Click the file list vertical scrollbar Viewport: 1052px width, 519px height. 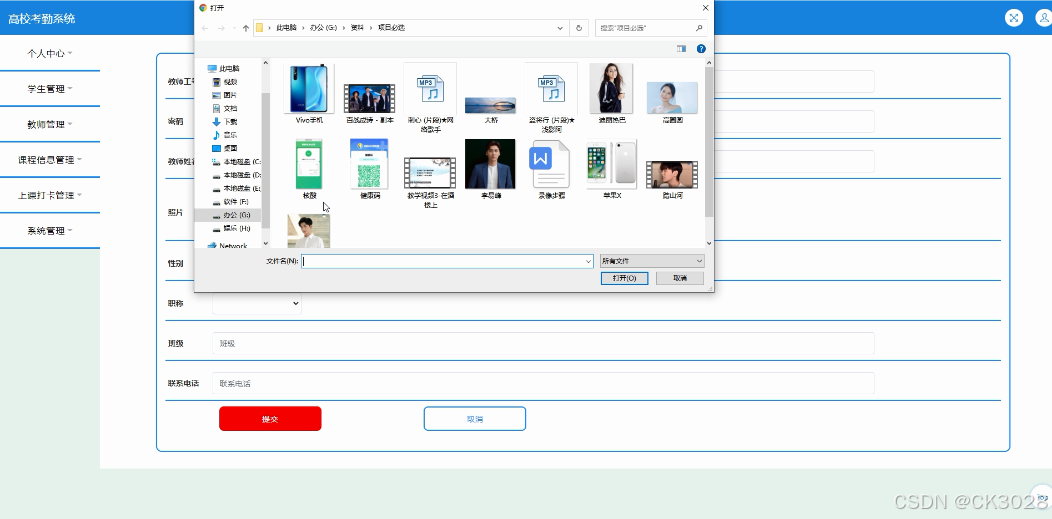click(x=709, y=142)
